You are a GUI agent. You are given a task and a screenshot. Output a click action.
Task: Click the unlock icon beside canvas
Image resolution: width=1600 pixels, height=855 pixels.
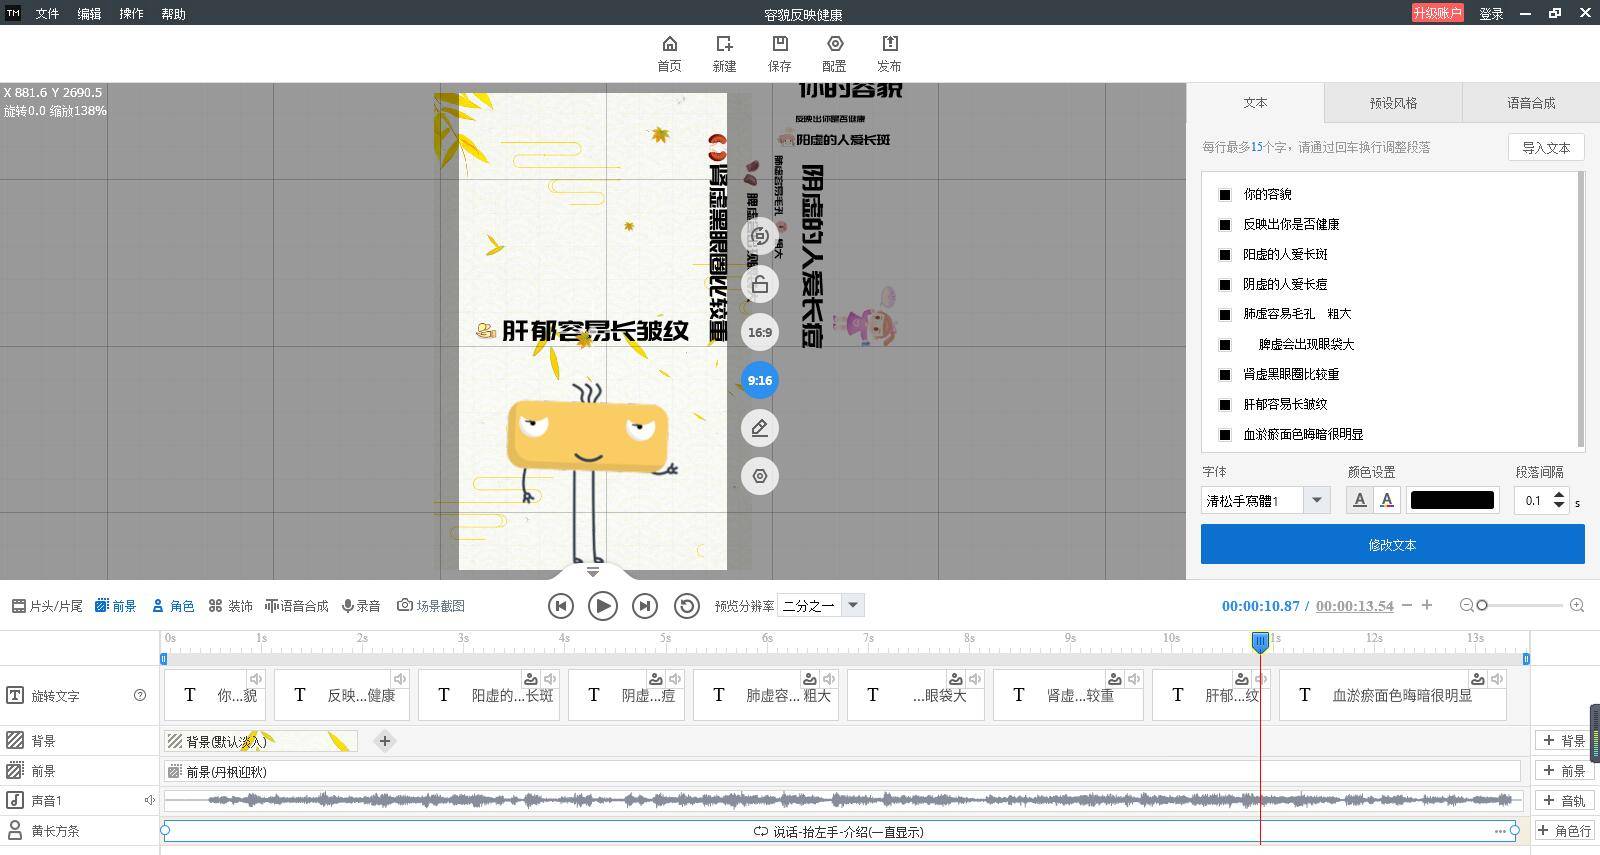[x=760, y=285]
